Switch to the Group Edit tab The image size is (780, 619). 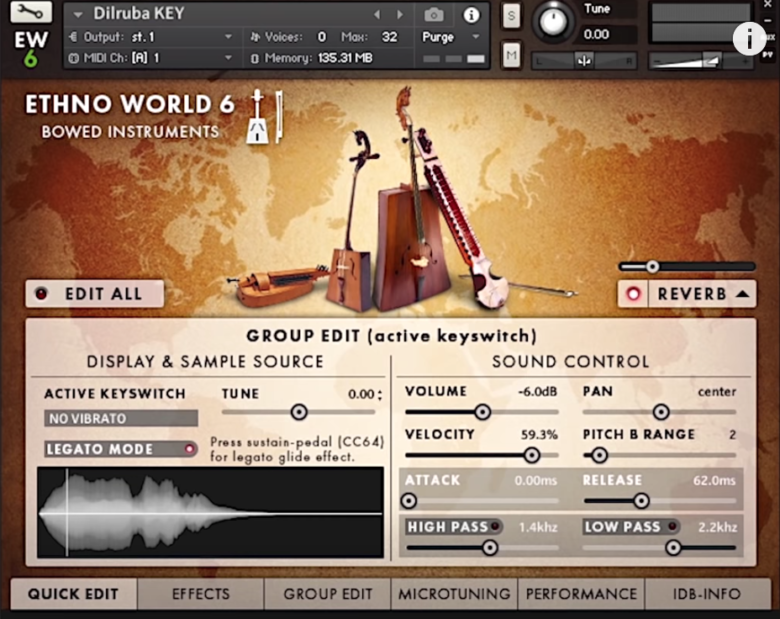pos(328,594)
